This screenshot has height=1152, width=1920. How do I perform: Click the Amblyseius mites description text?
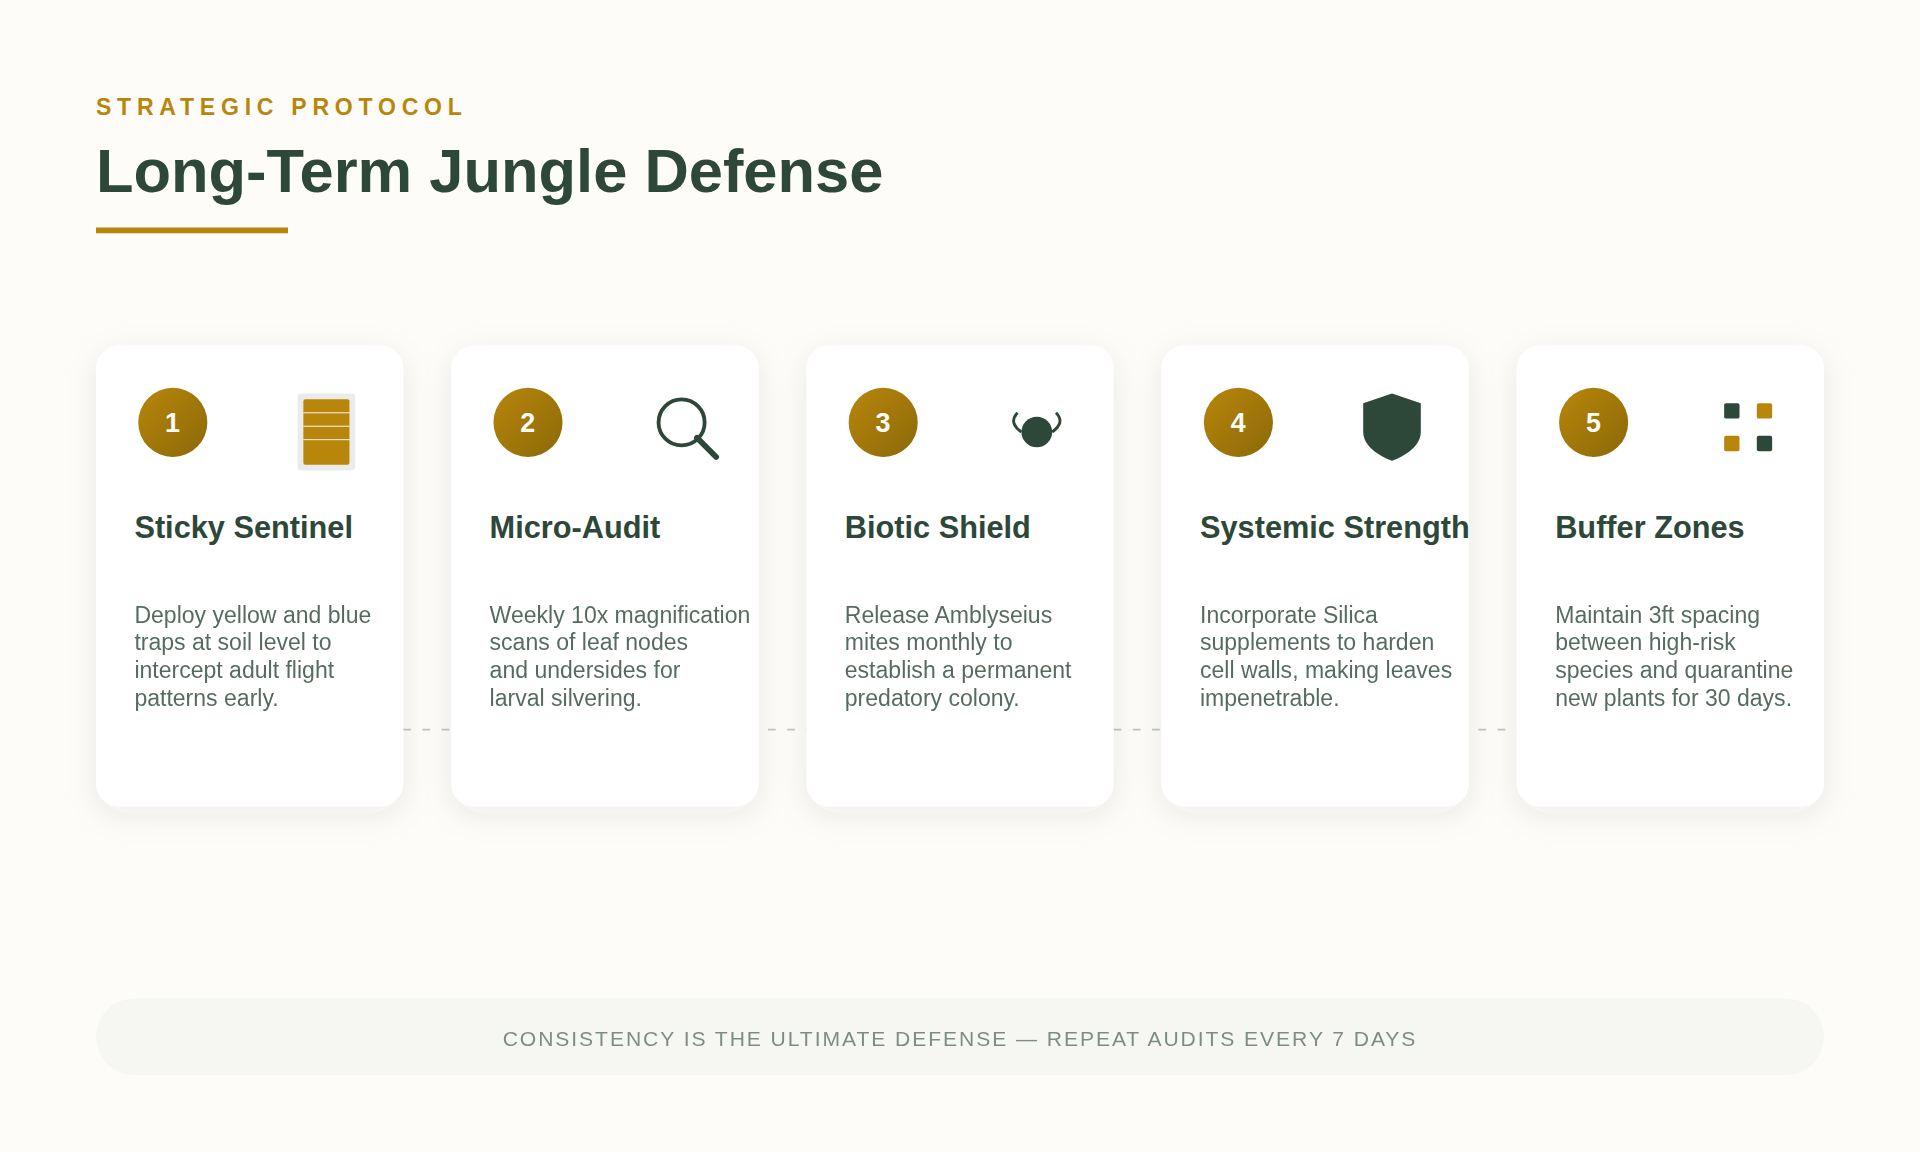(x=957, y=656)
